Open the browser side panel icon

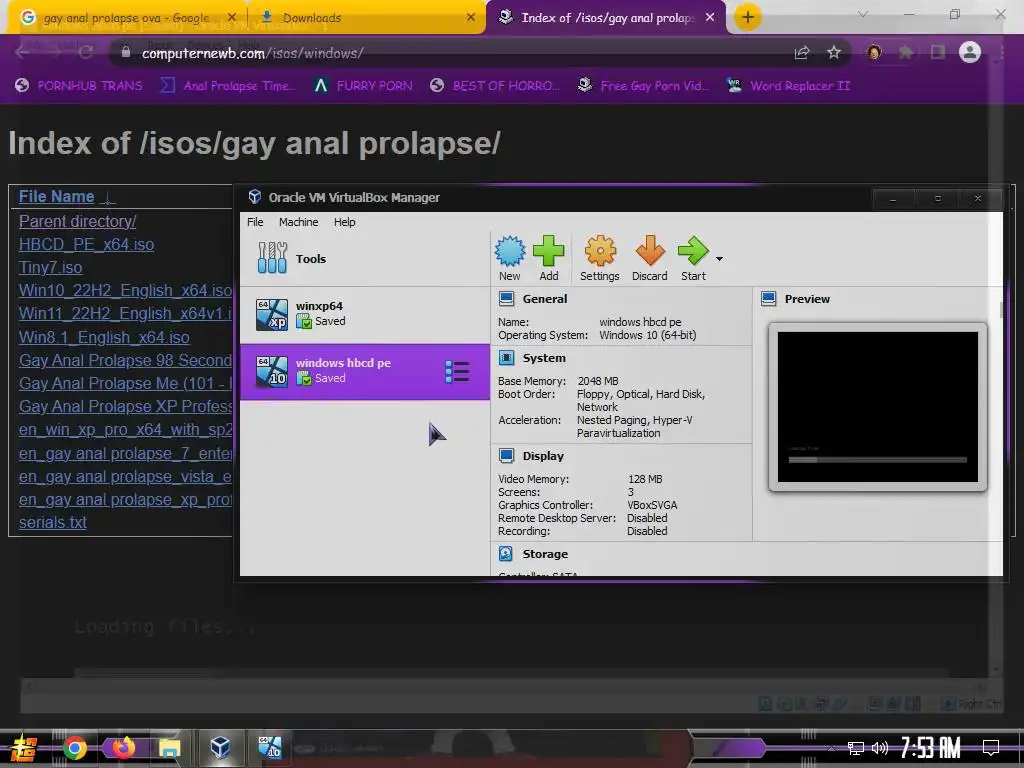938,52
